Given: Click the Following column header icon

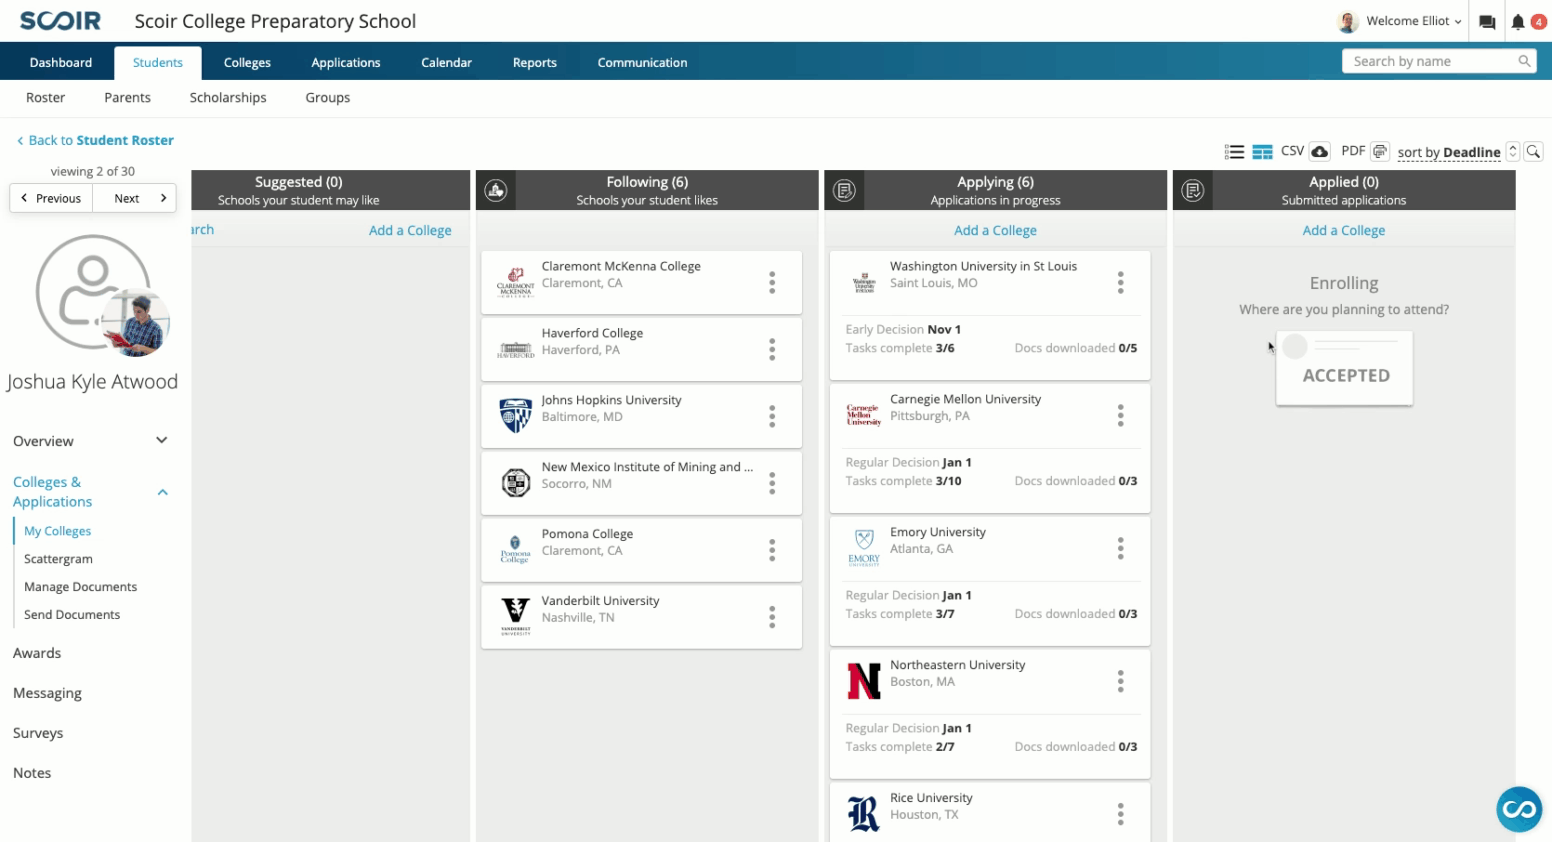Looking at the screenshot, I should (496, 190).
